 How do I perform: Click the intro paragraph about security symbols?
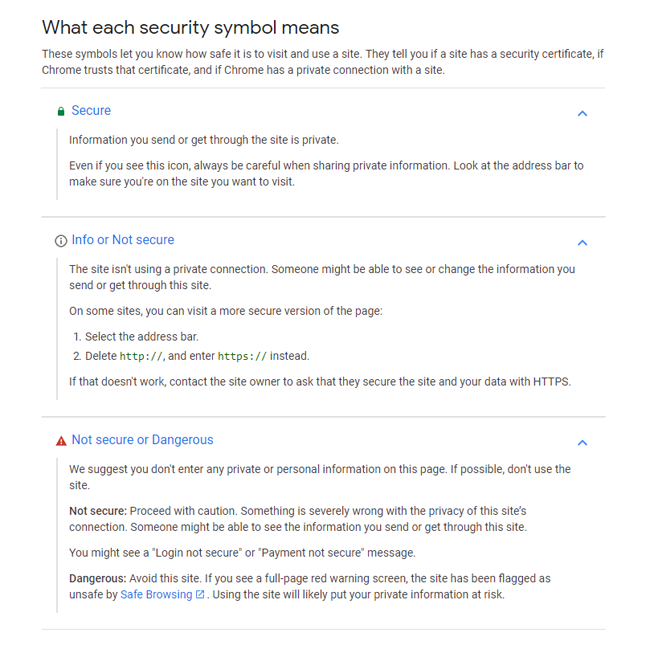(x=323, y=62)
